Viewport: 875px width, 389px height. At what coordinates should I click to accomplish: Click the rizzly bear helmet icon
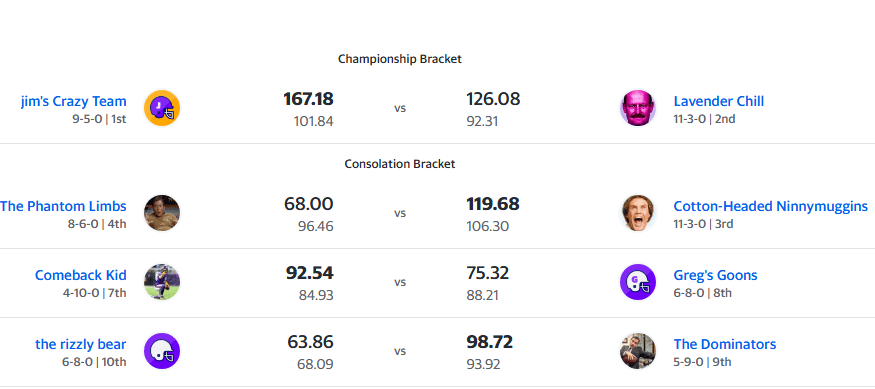point(162,352)
